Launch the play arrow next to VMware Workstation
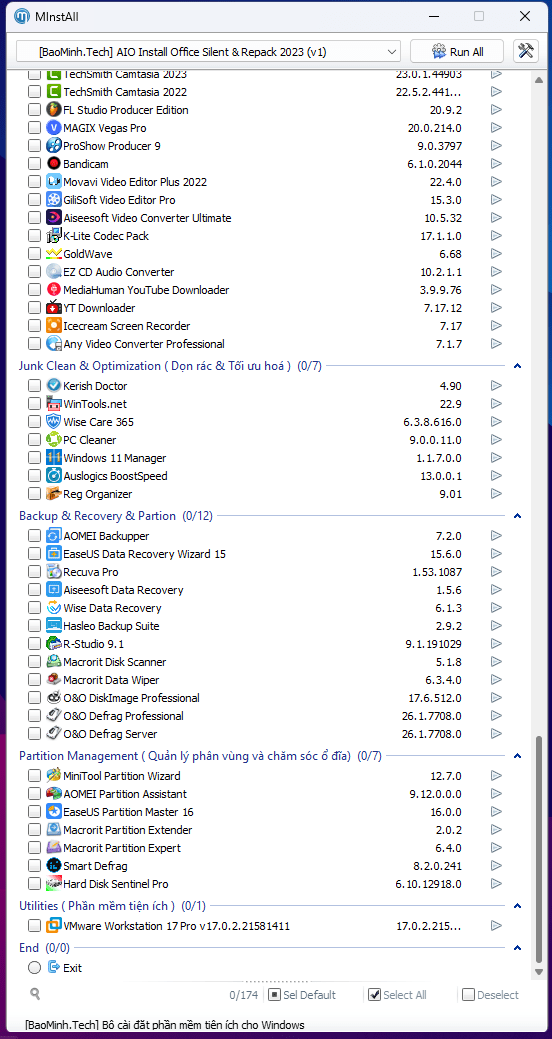 [x=496, y=926]
